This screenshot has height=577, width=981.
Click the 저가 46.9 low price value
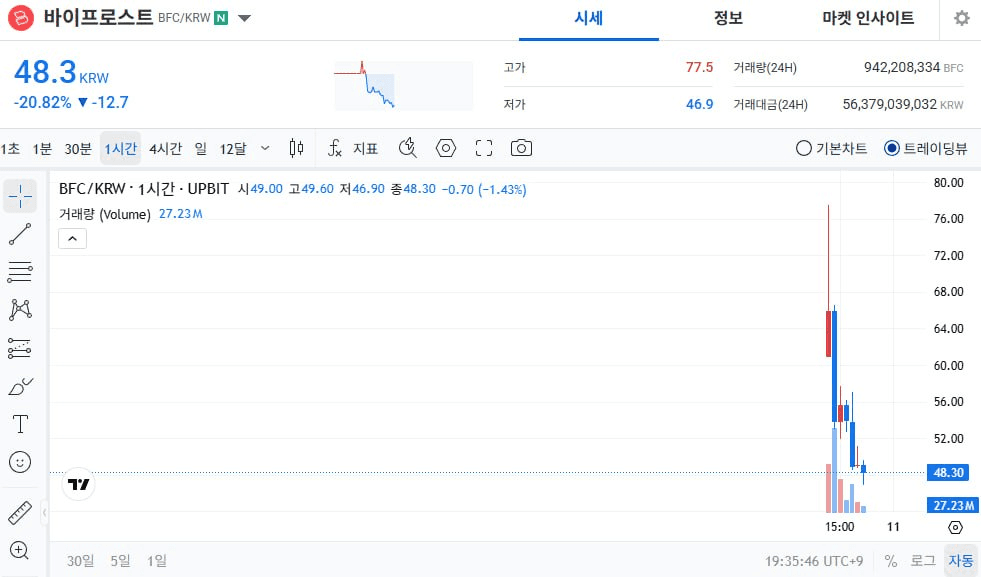[x=699, y=105]
